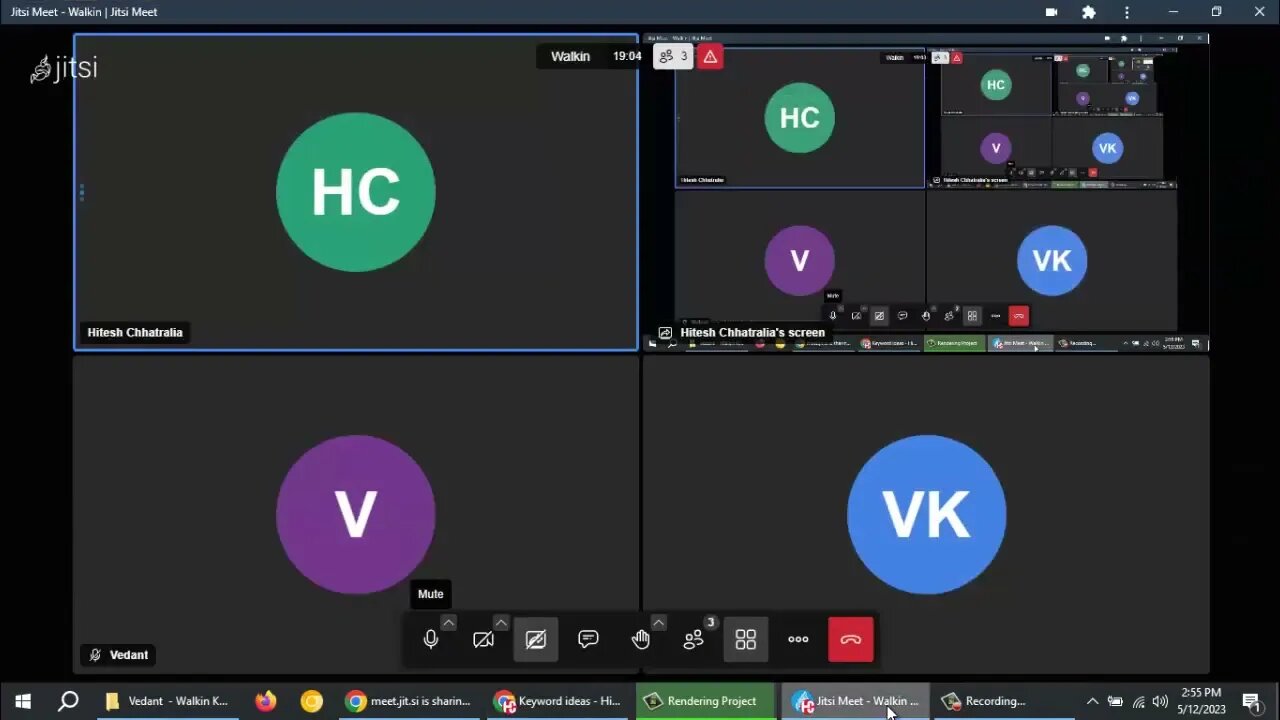Screen dimensions: 1280x720
Task: Toggle tile view layout
Action: pyautogui.click(x=746, y=640)
